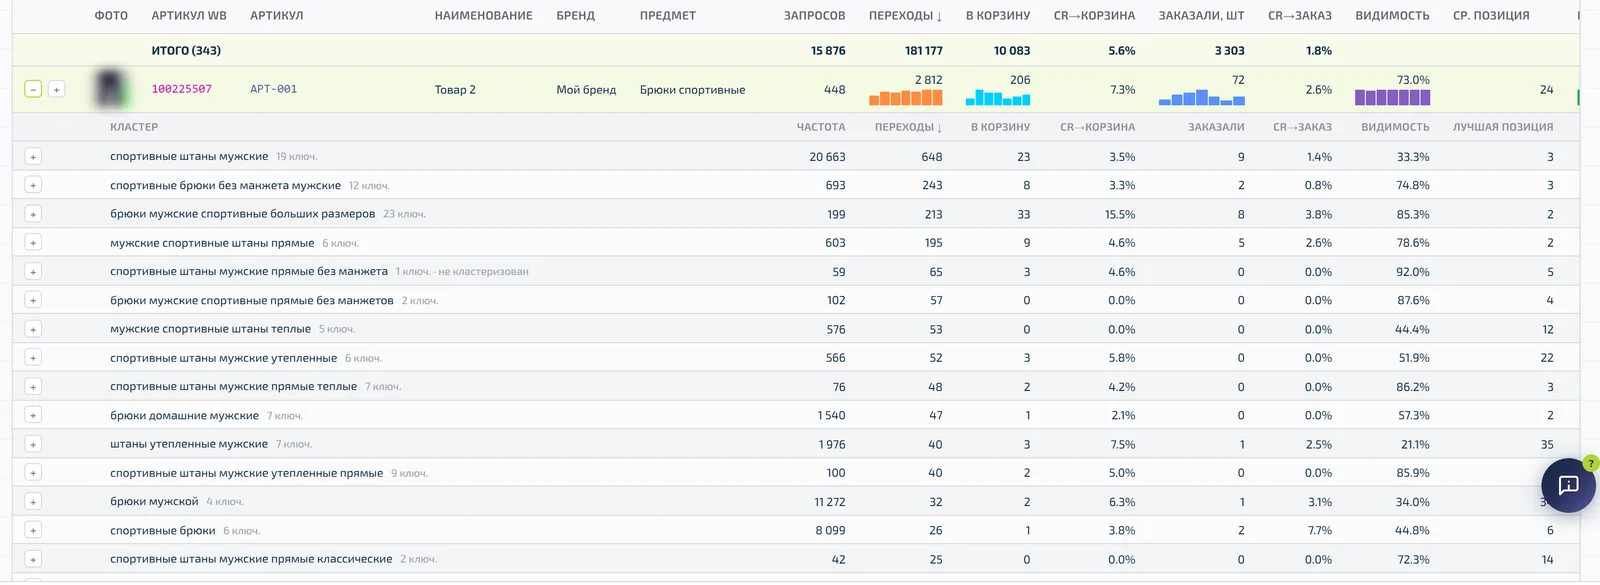Click the ВИДИМОСТЬ top column header

pos(1392,16)
